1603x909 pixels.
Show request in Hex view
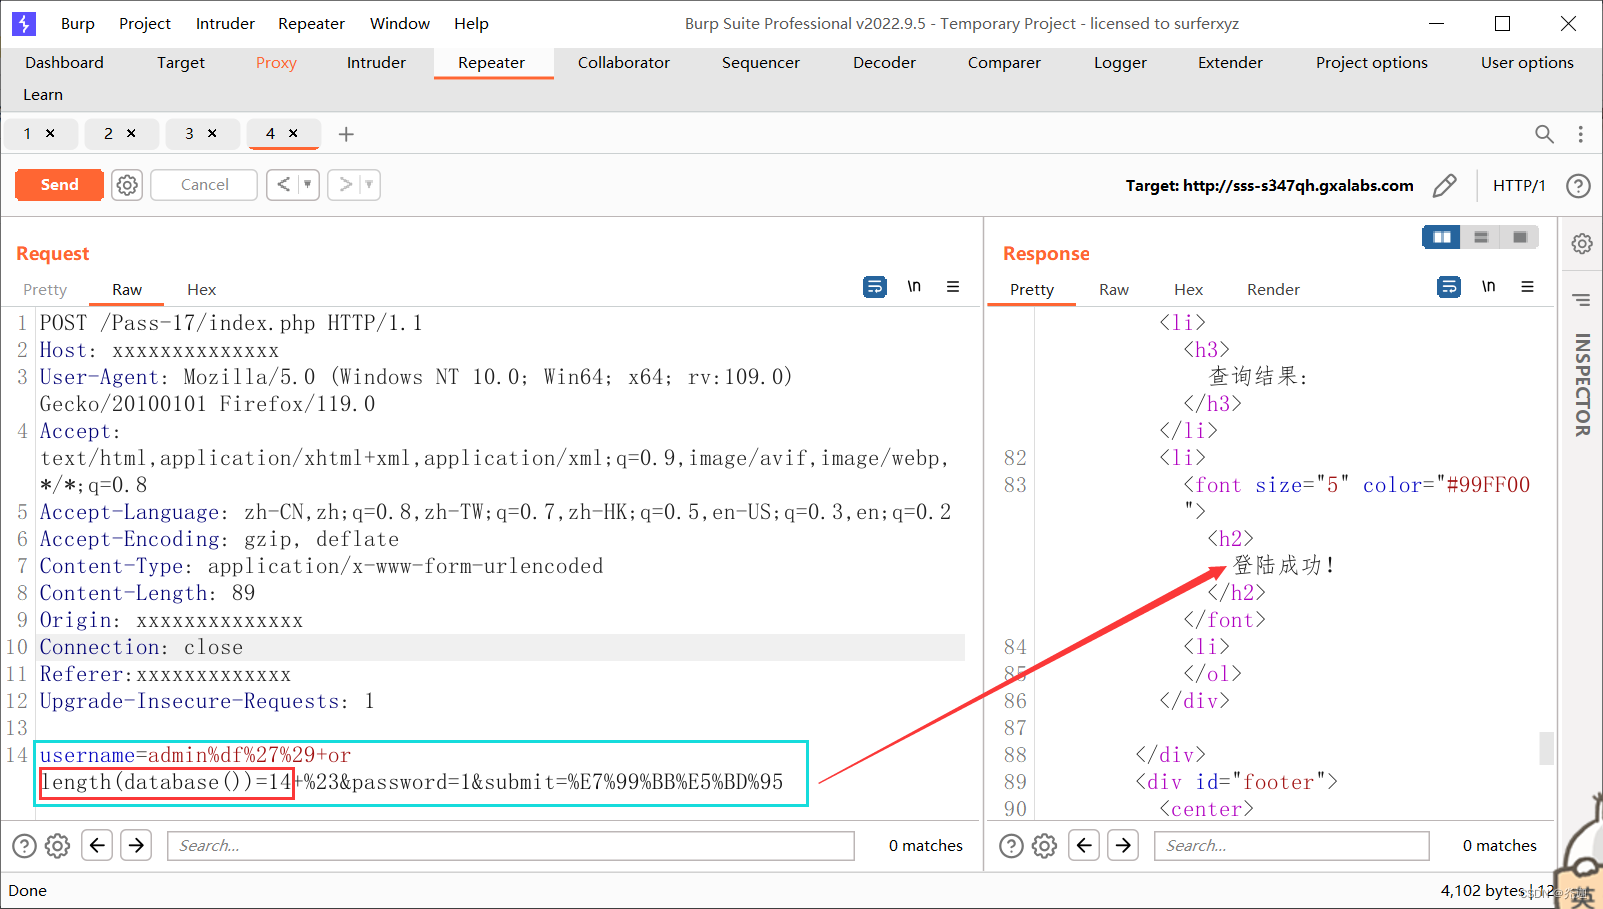click(201, 289)
